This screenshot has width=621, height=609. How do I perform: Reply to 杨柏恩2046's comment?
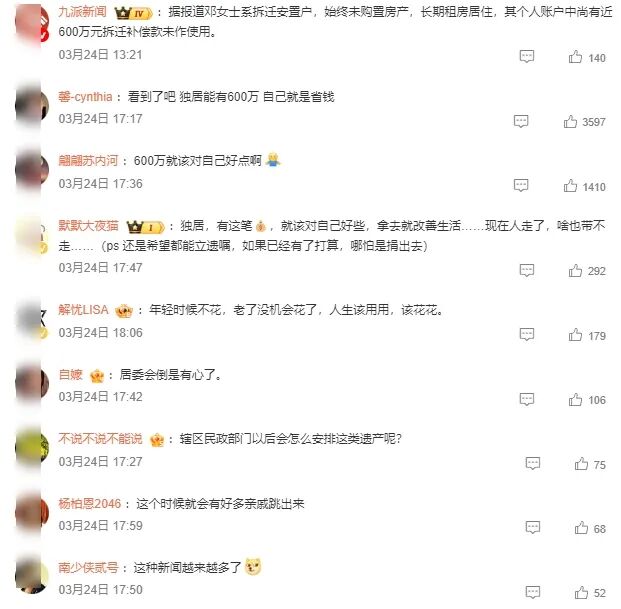click(533, 527)
